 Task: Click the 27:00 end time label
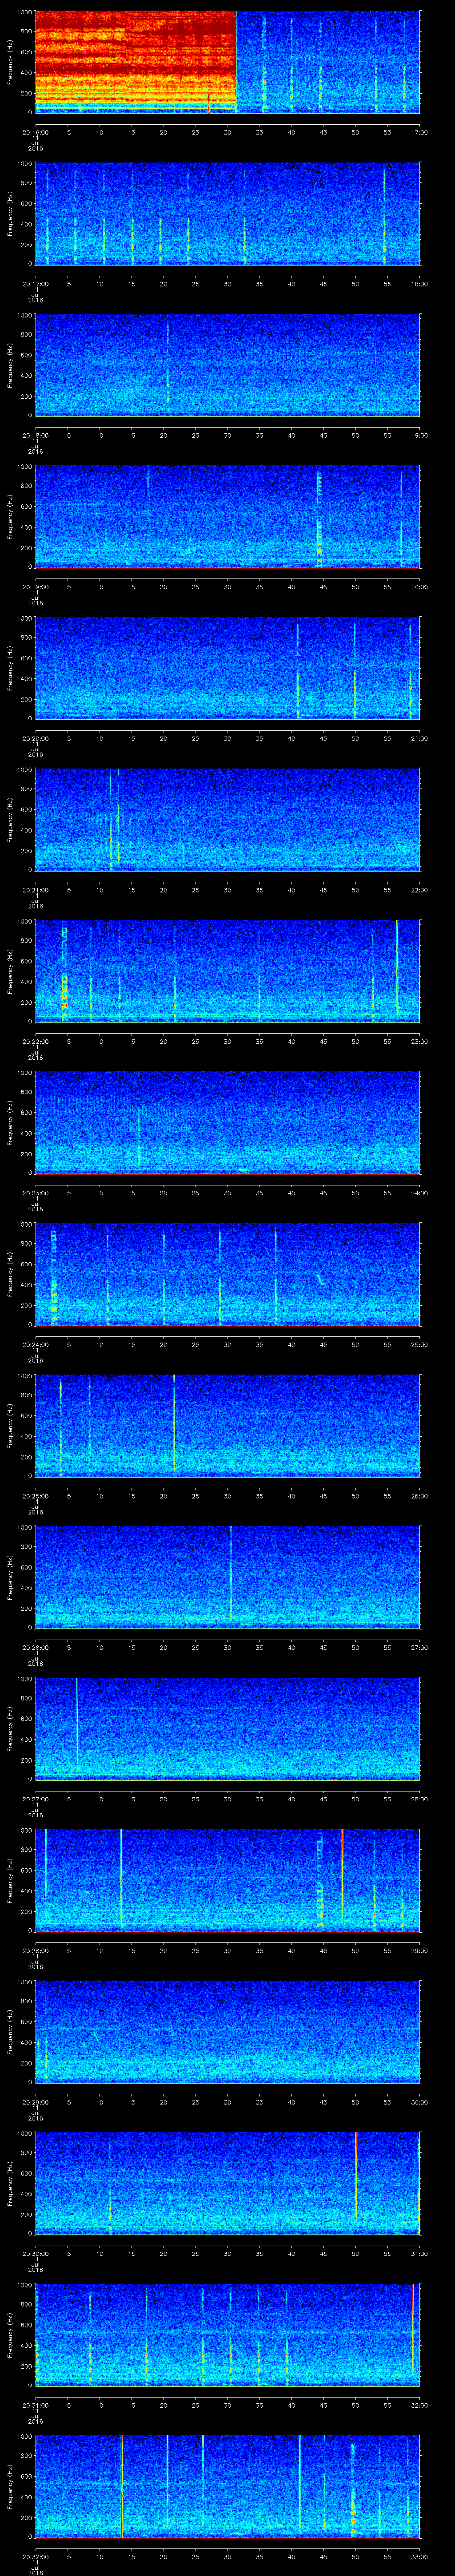[419, 1647]
